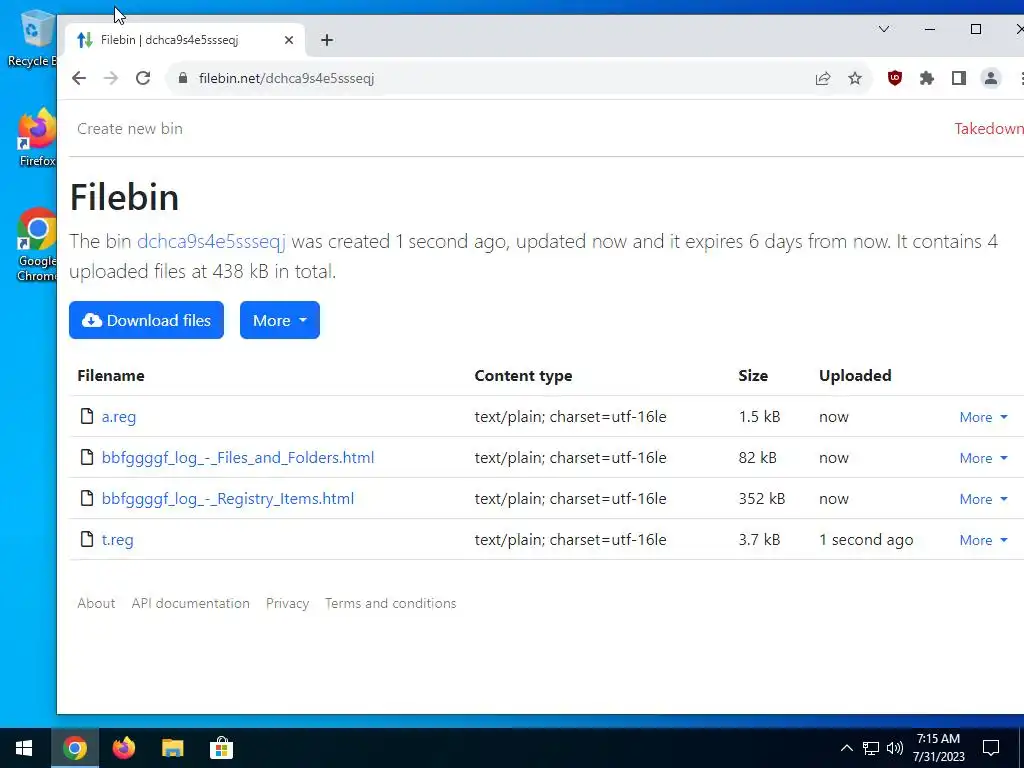The image size is (1024, 768).
Task: Expand More menu for Registry_Items.html row
Action: (983, 500)
